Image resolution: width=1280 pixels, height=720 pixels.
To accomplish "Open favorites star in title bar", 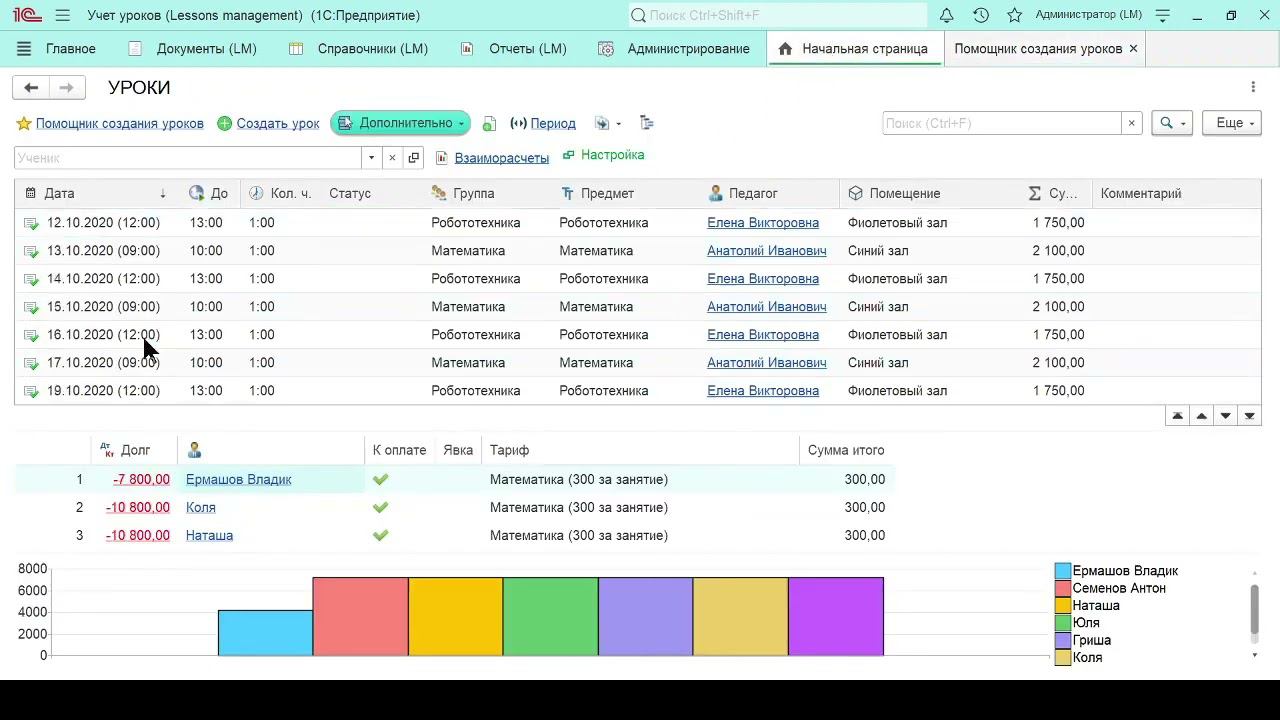I will [1014, 15].
